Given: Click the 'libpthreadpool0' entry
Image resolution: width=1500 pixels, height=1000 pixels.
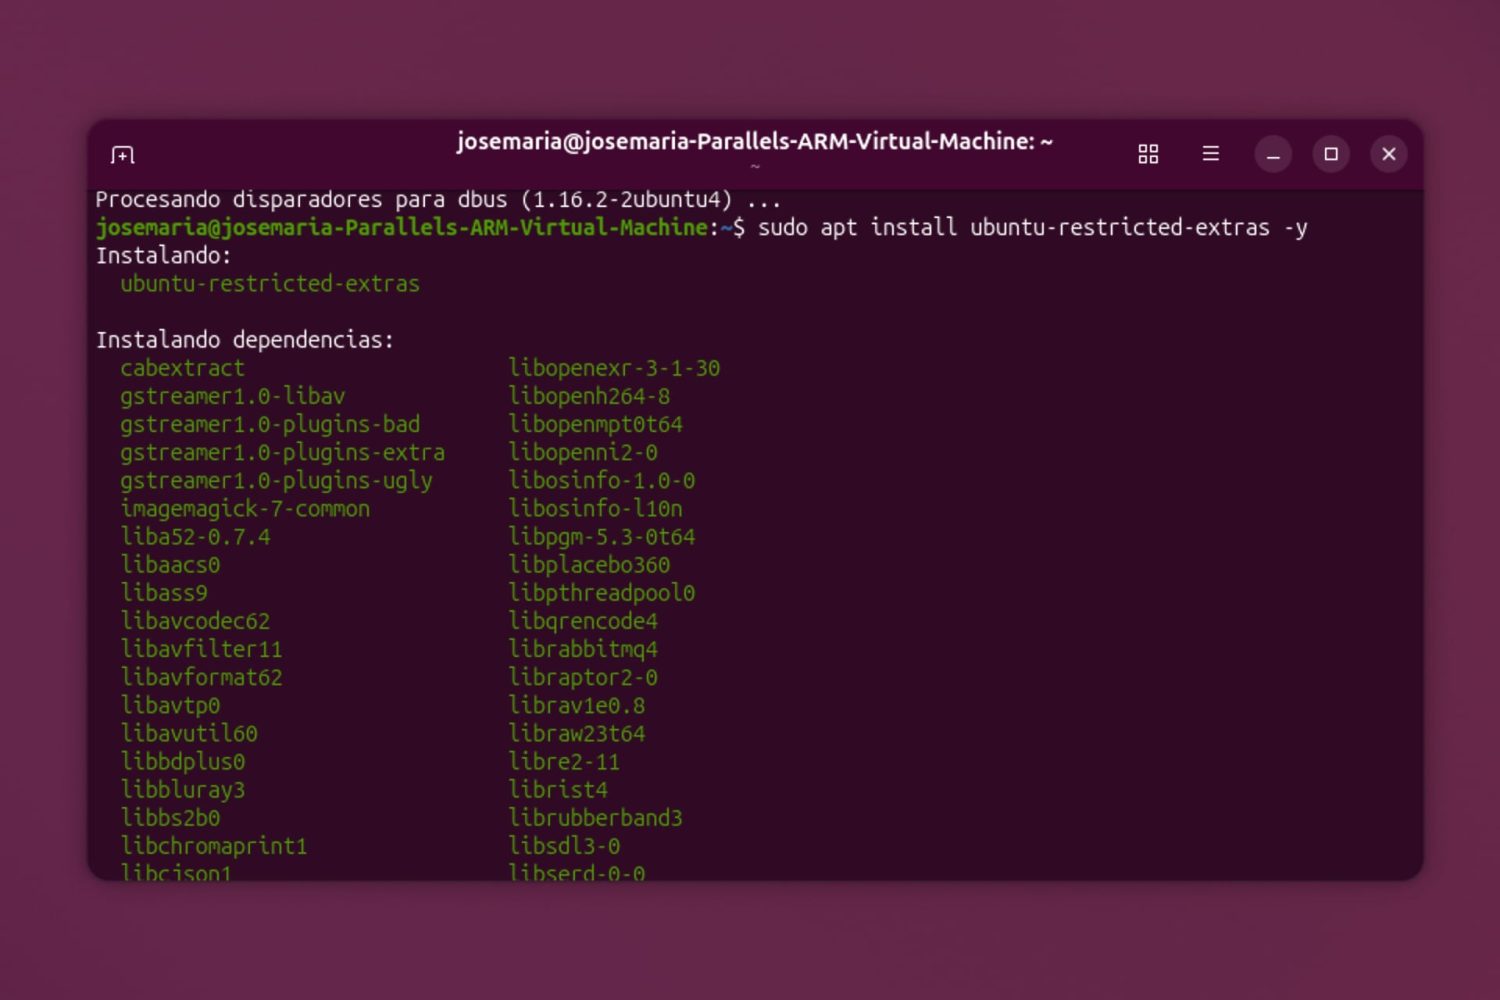Looking at the screenshot, I should point(601,593).
